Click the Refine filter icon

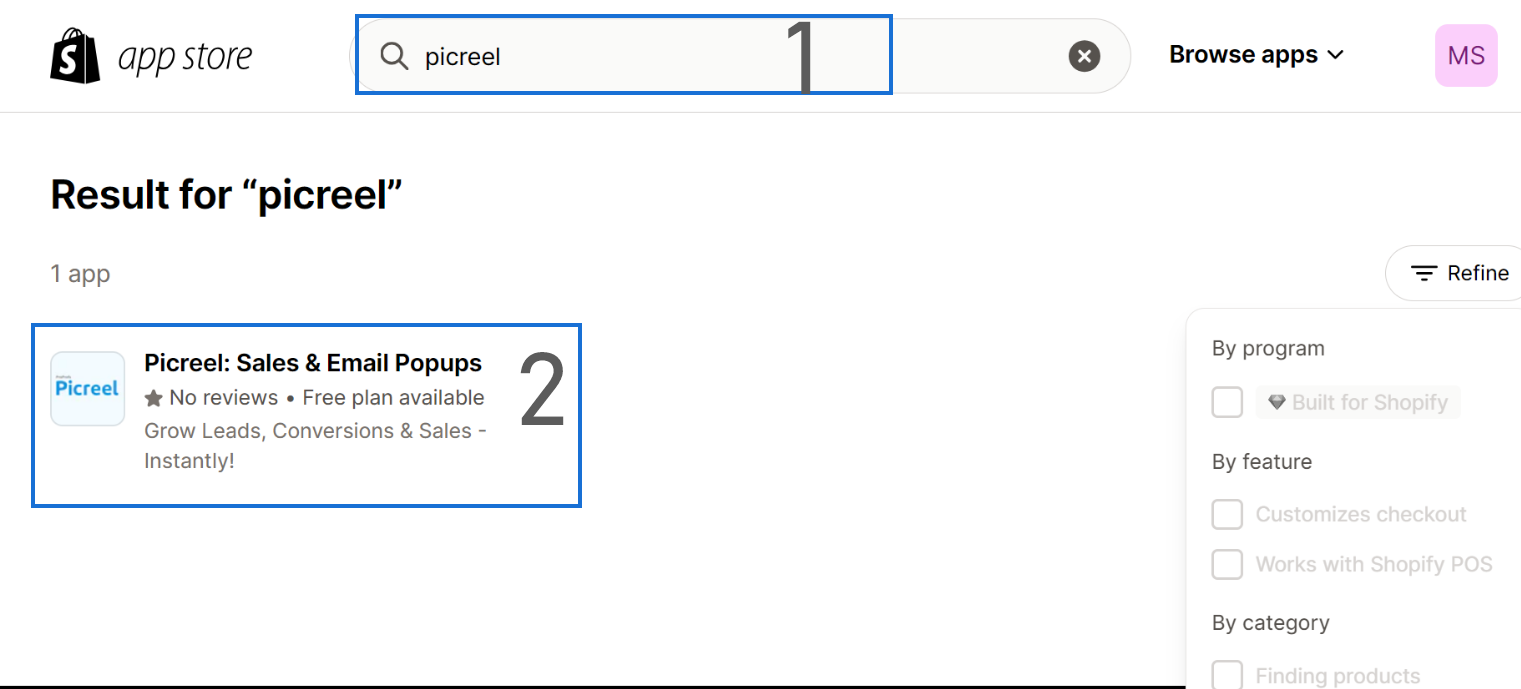pos(1424,273)
